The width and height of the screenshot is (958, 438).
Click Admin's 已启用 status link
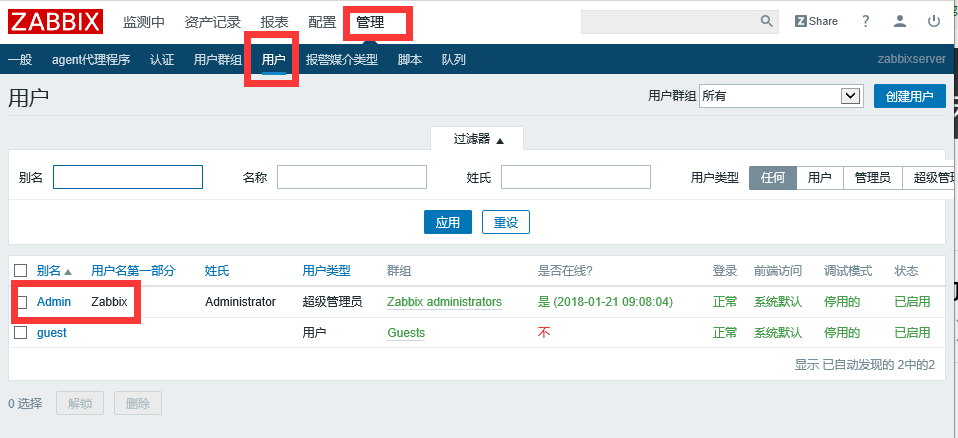click(912, 302)
